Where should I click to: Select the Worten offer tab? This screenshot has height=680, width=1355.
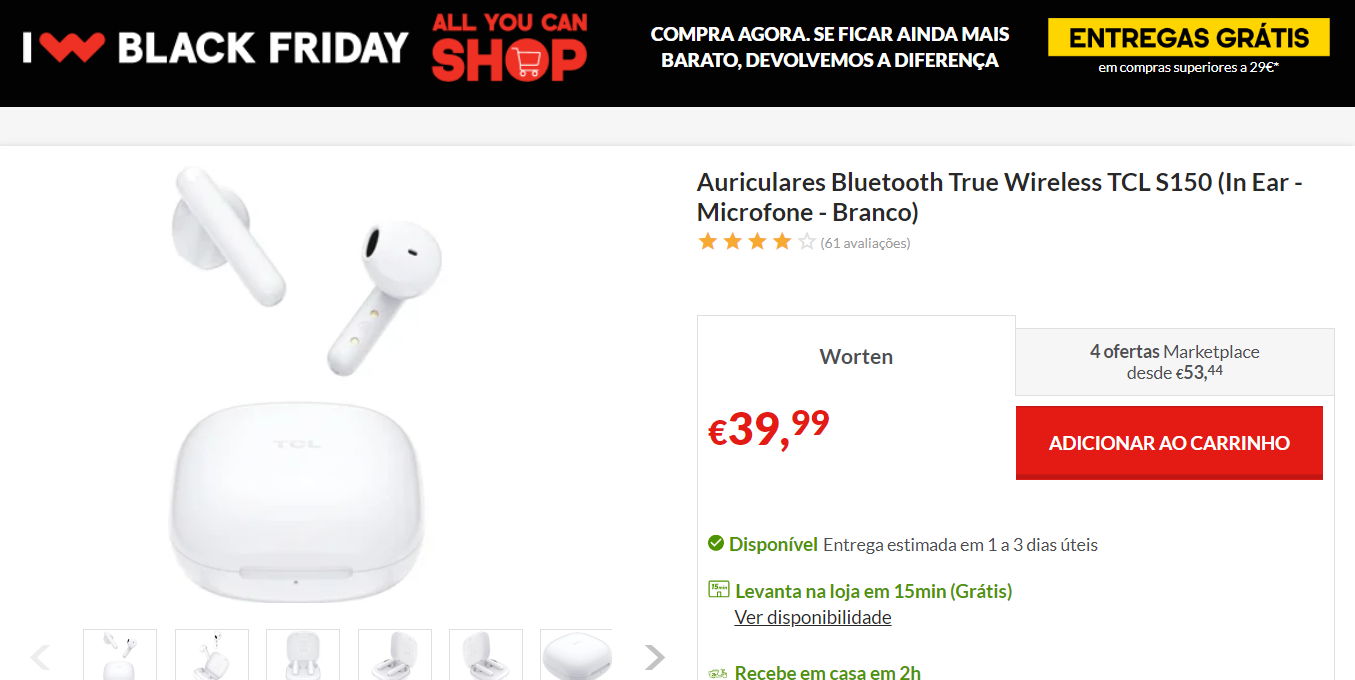point(856,356)
